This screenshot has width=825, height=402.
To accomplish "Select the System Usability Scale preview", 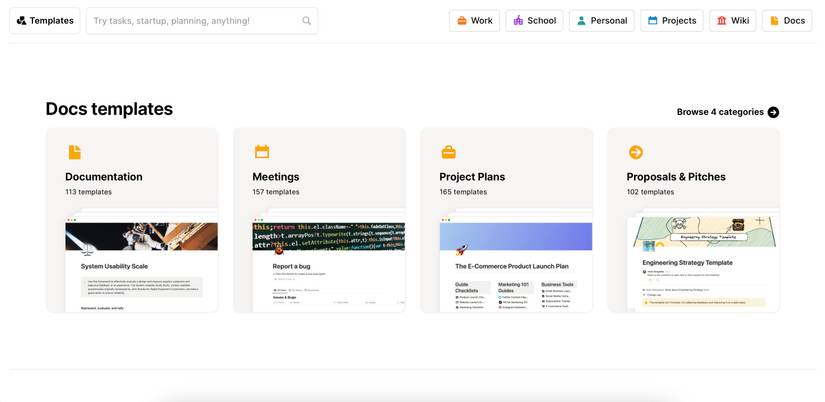I will coord(142,267).
